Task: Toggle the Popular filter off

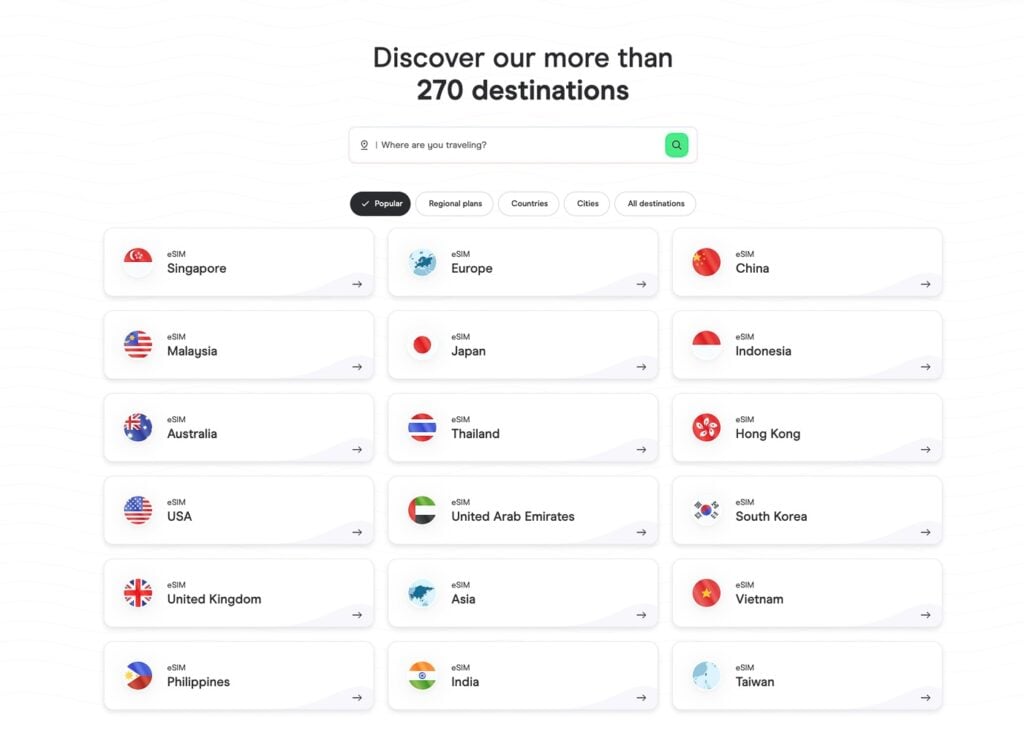Action: [x=380, y=203]
